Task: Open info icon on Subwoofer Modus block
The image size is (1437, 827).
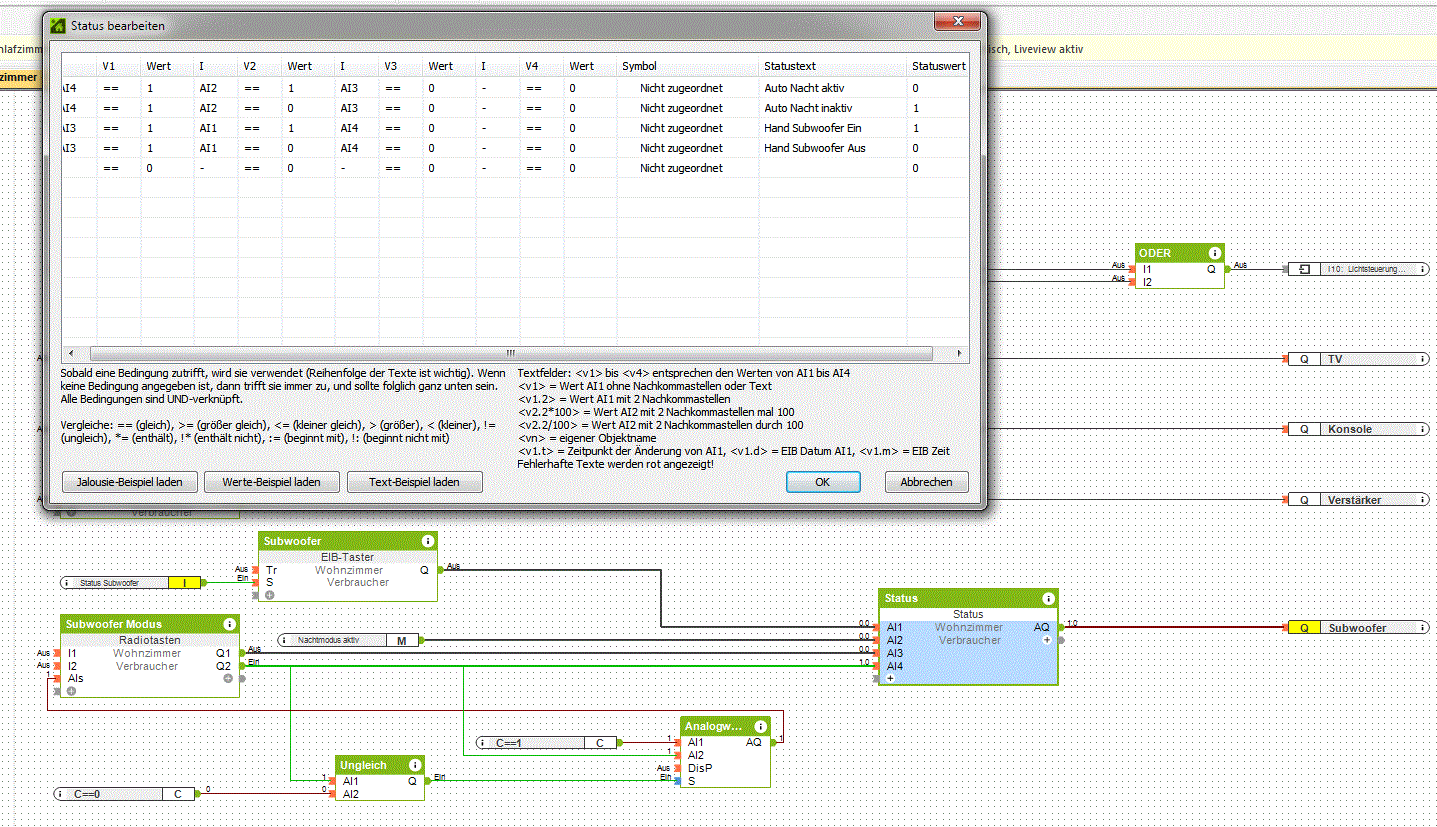Action: [x=229, y=624]
